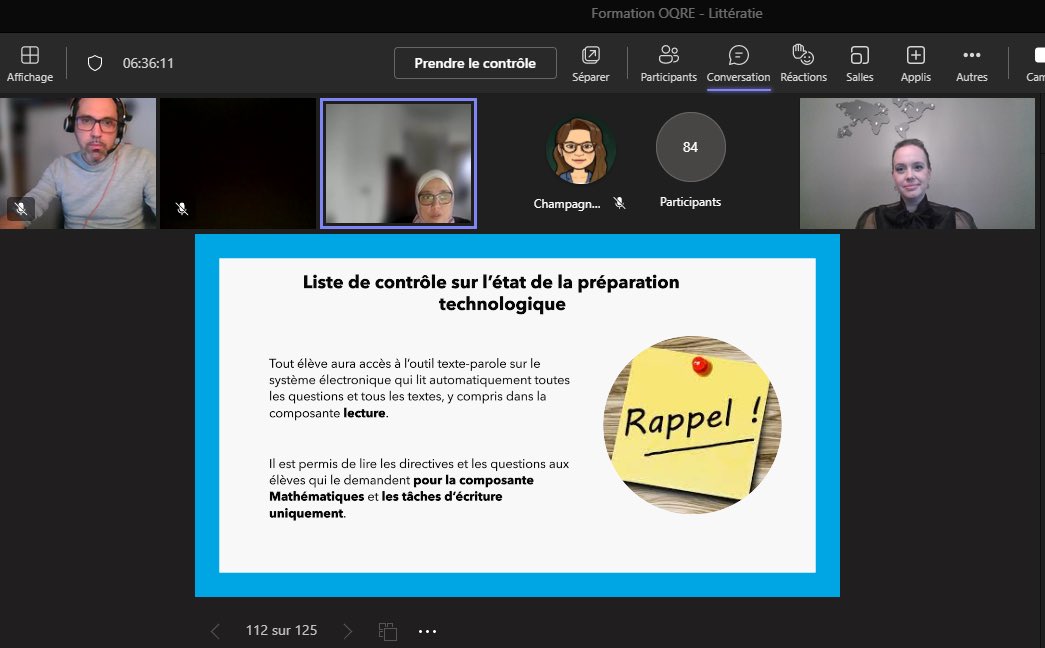Select the black video tile
The width and height of the screenshot is (1045, 648).
click(x=238, y=163)
